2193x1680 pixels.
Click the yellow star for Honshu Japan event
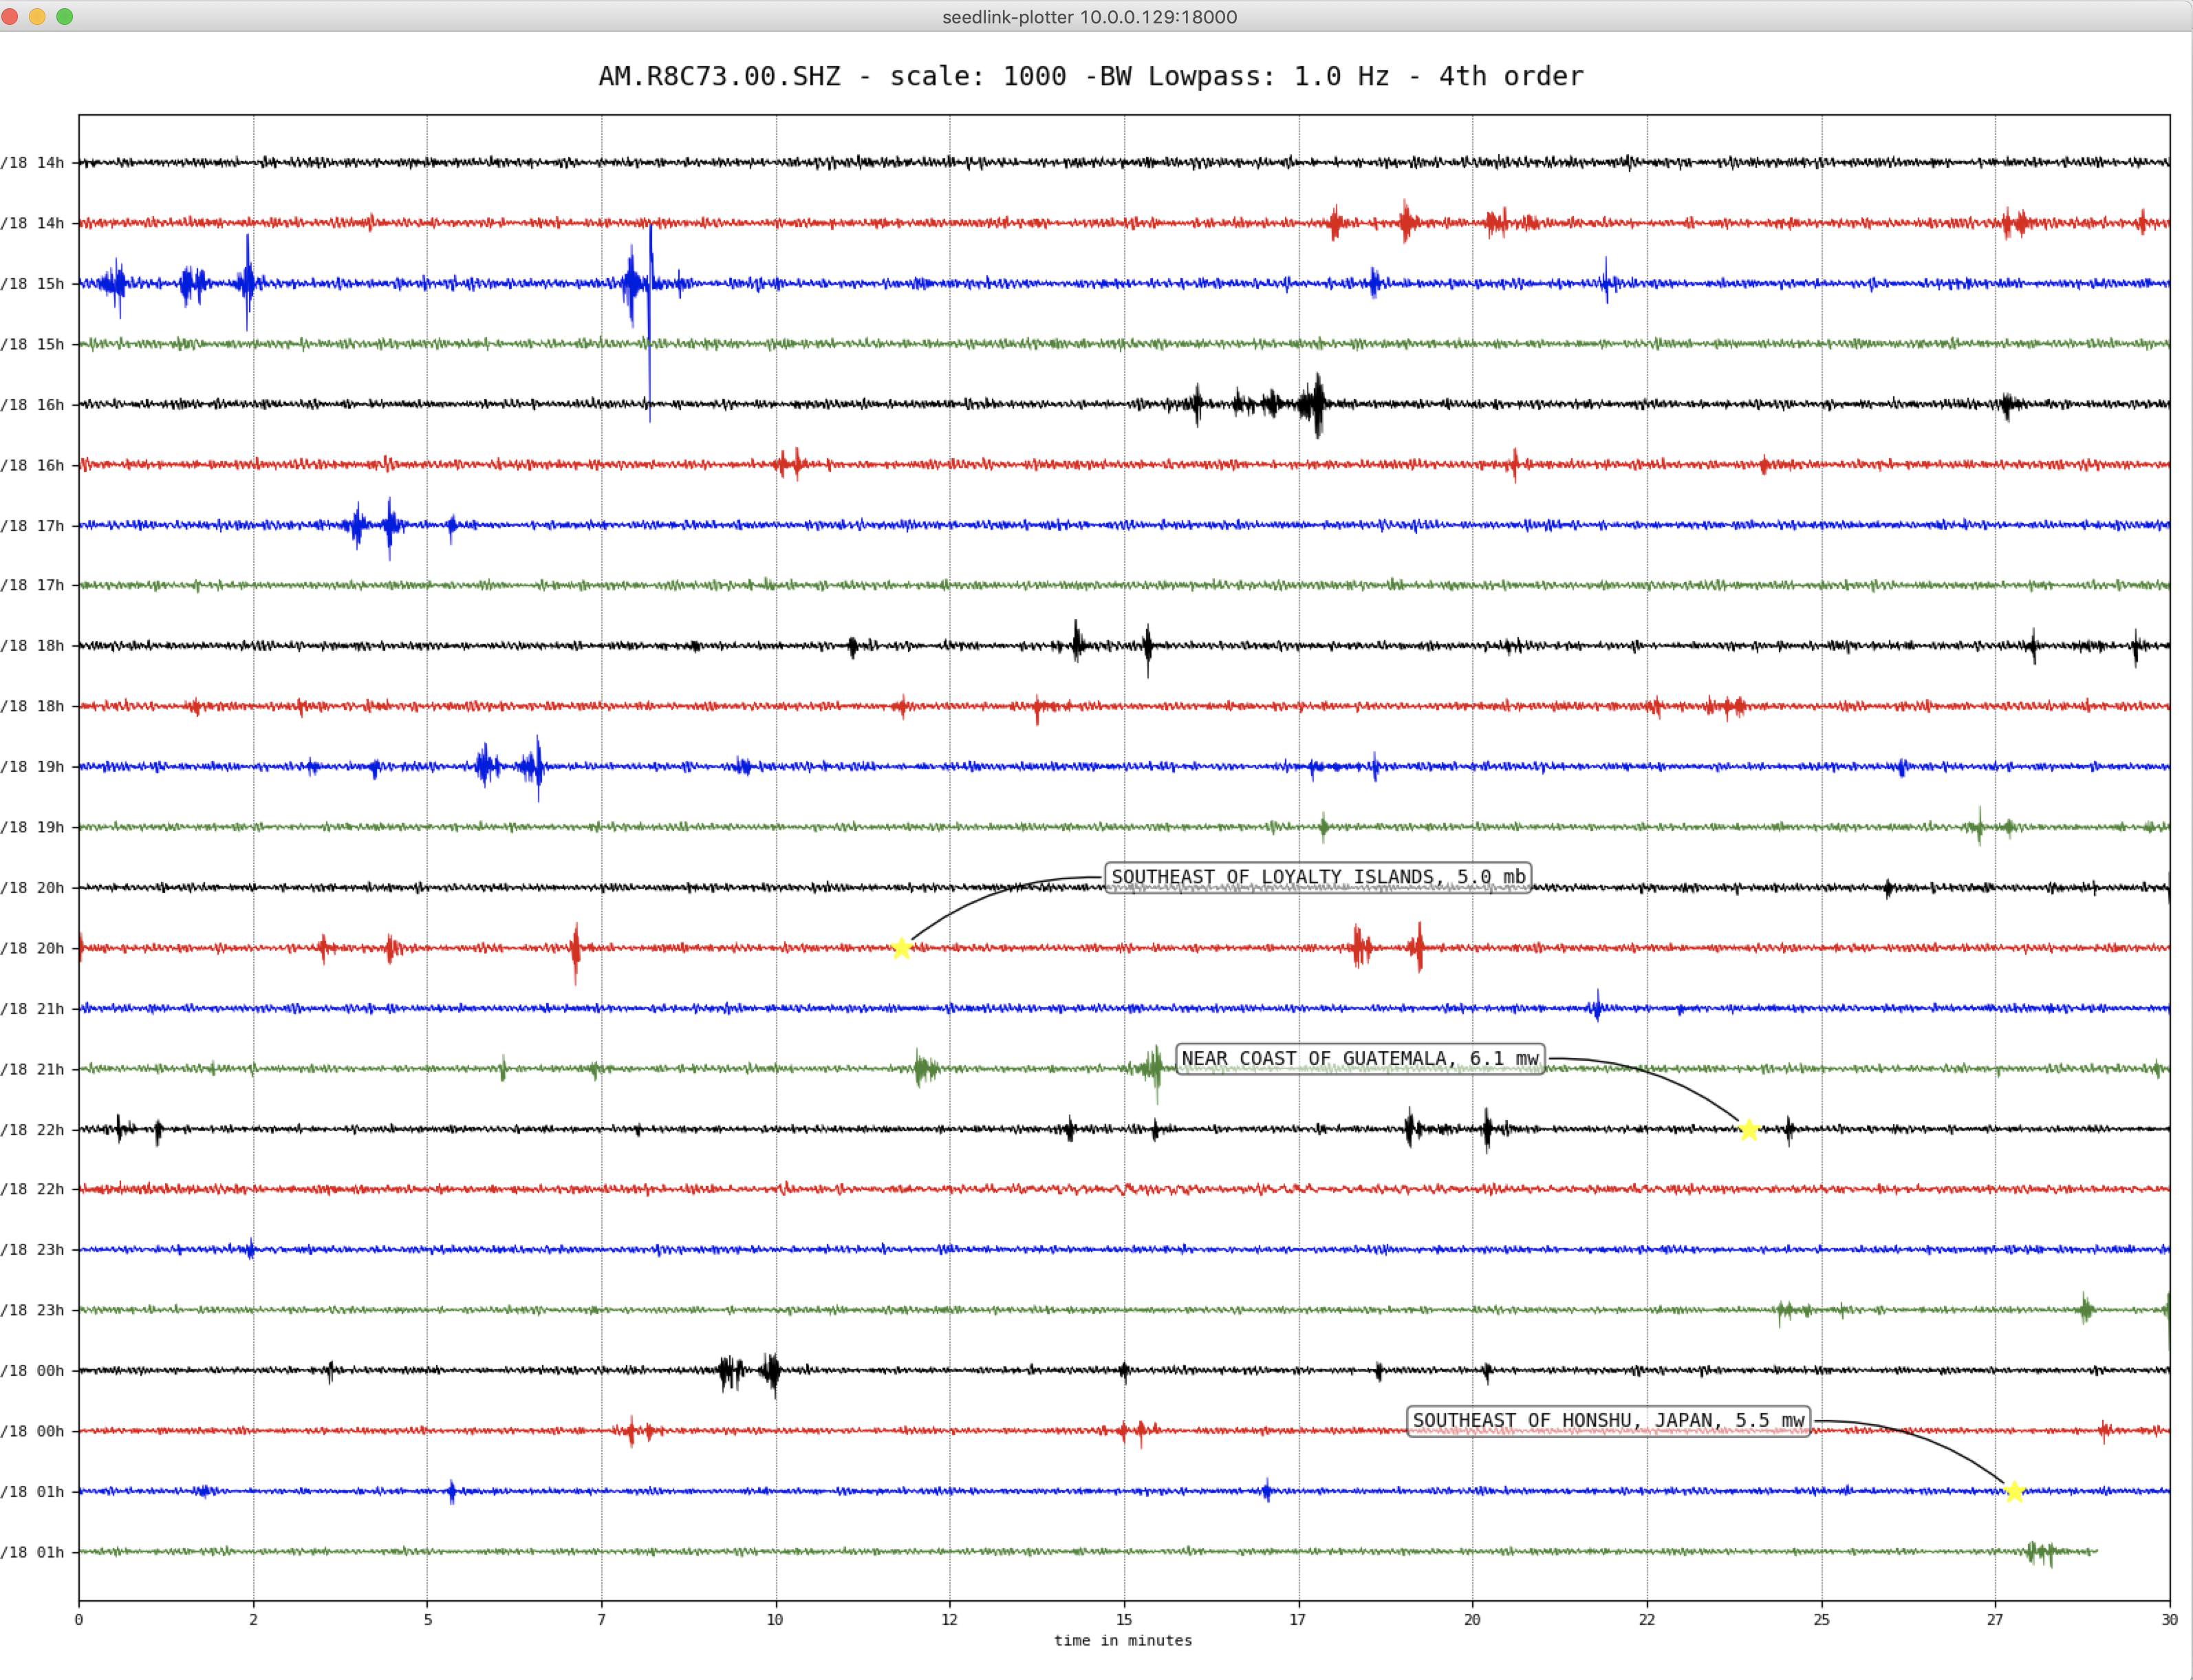click(2014, 1492)
